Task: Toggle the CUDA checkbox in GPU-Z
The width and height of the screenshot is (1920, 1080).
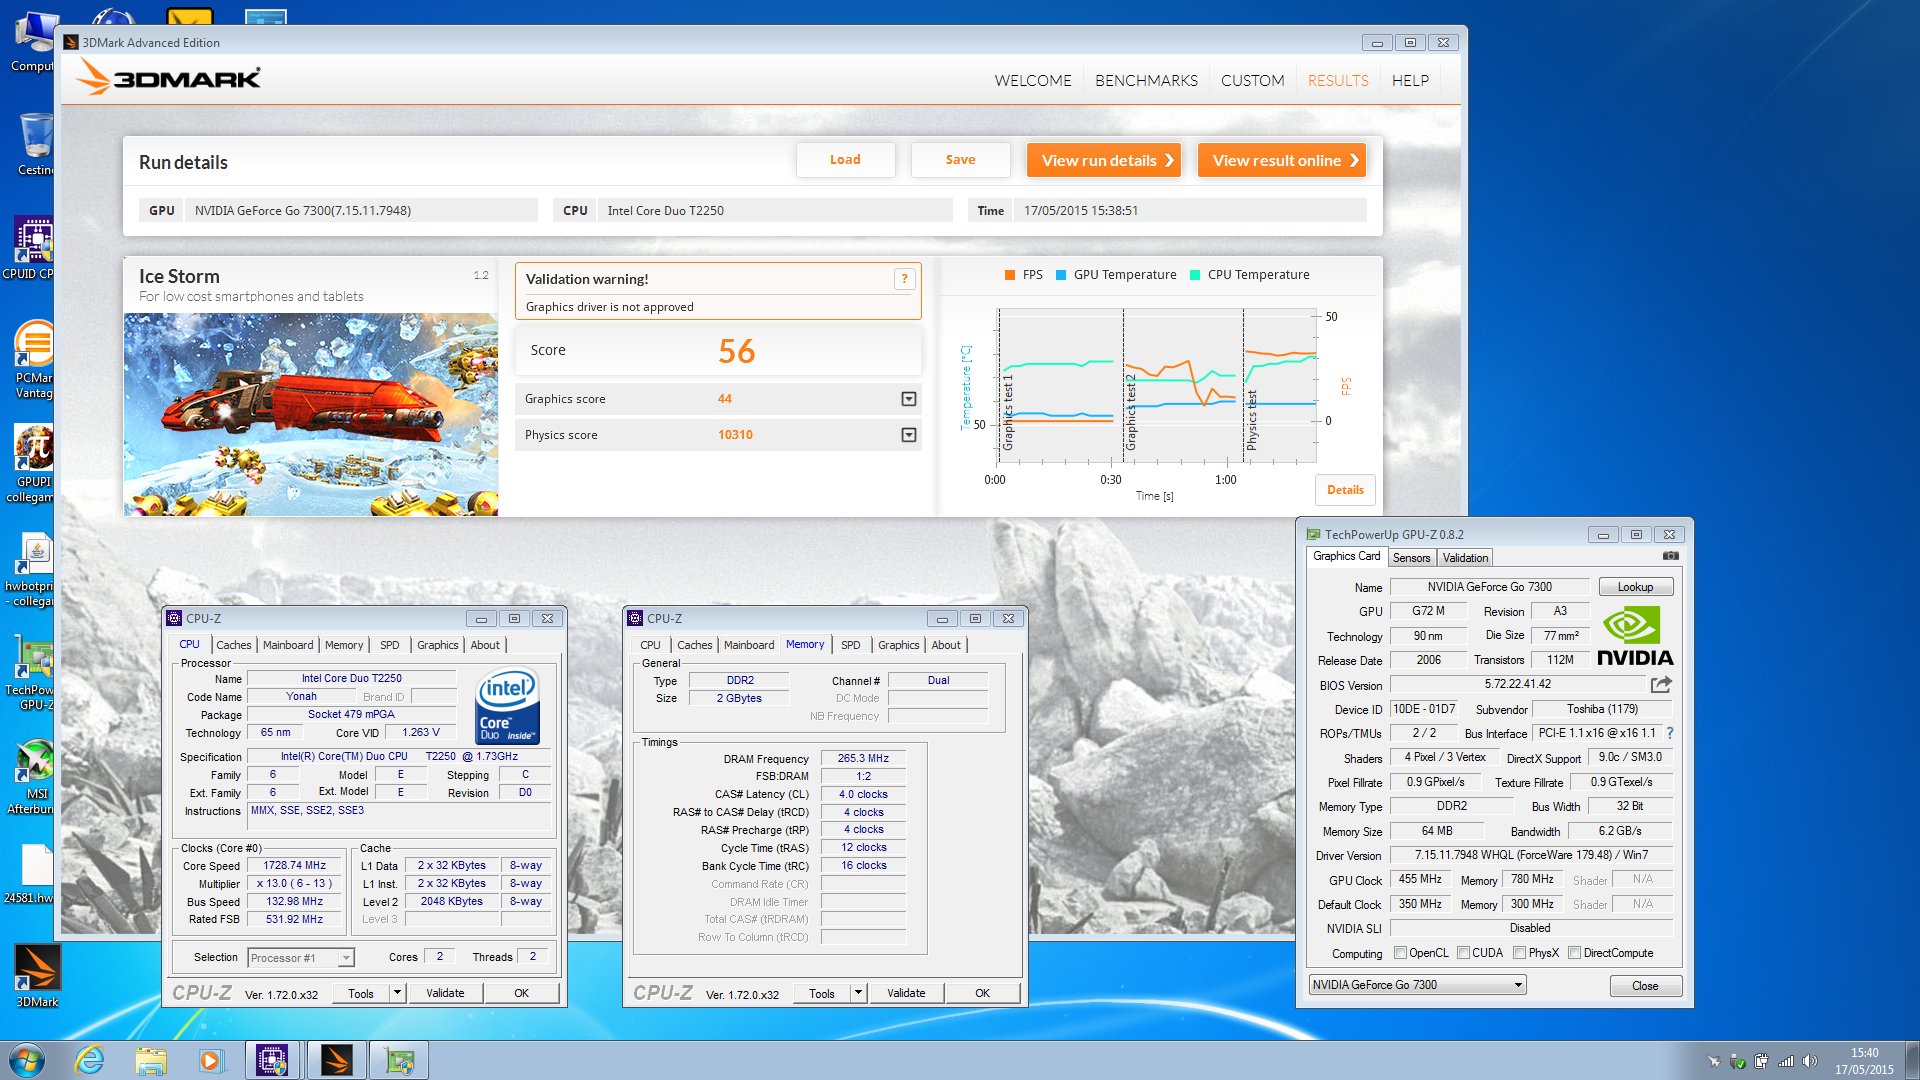Action: coord(1463,953)
